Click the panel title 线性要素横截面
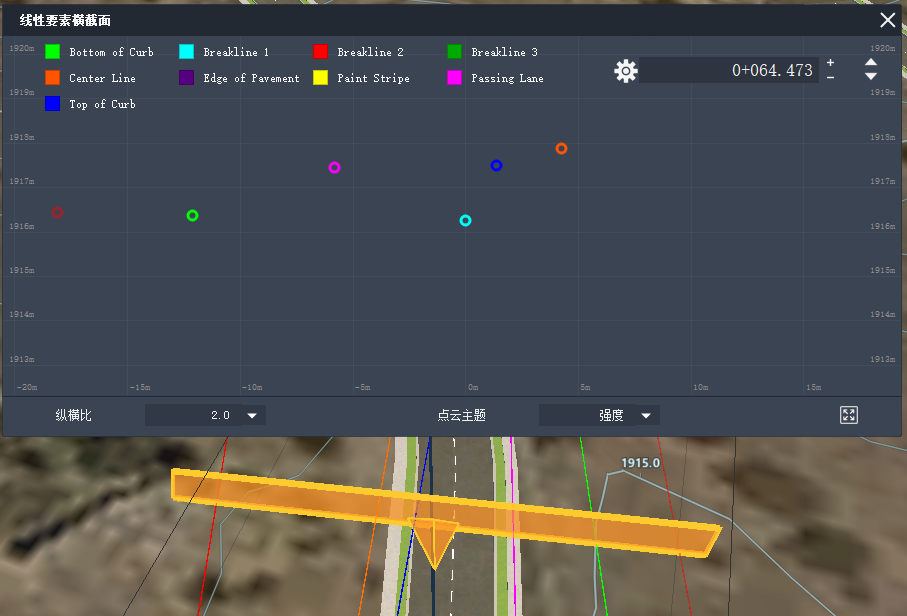 [x=65, y=21]
